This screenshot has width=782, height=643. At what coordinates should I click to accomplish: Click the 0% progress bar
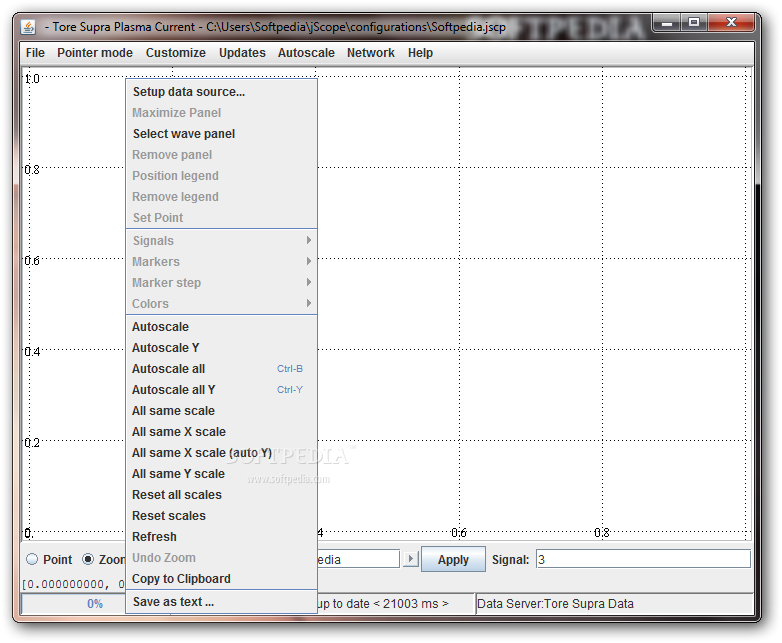[73, 604]
